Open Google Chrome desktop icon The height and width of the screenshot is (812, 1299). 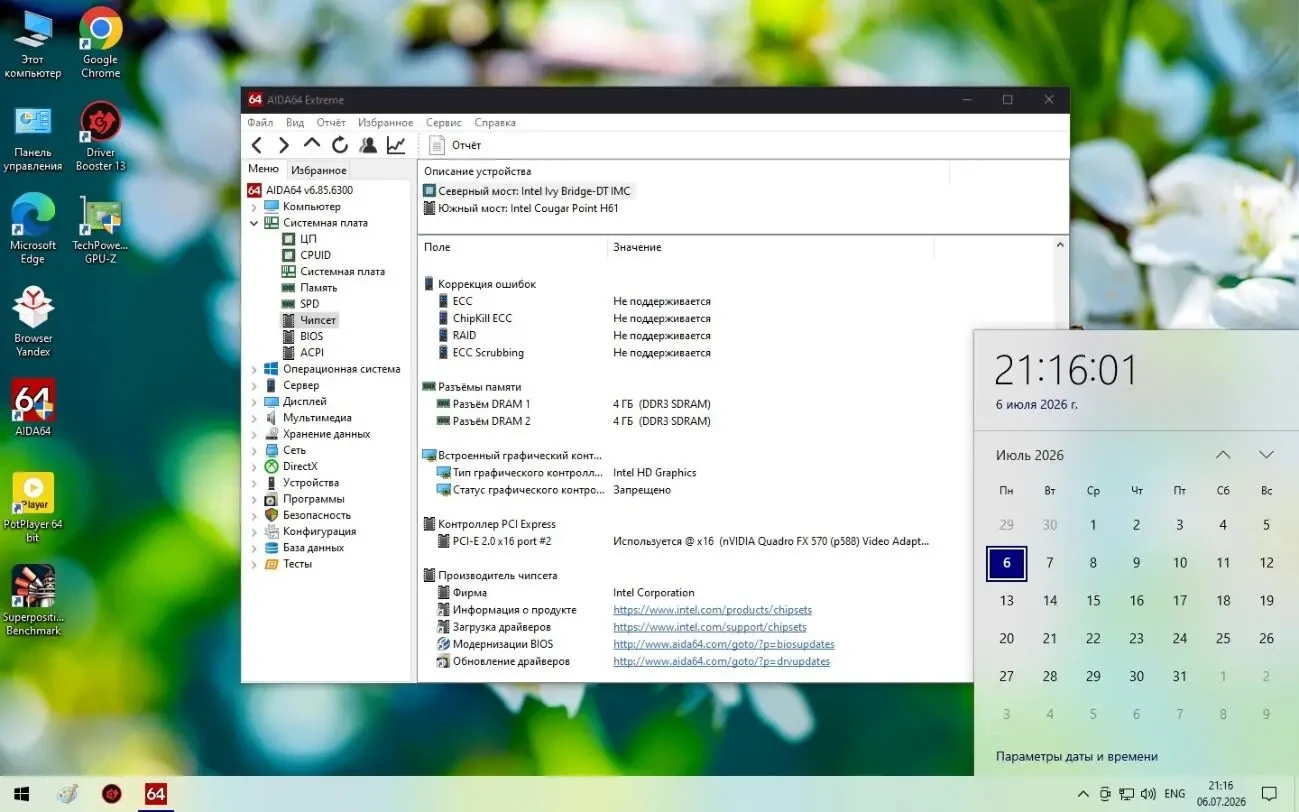100,44
